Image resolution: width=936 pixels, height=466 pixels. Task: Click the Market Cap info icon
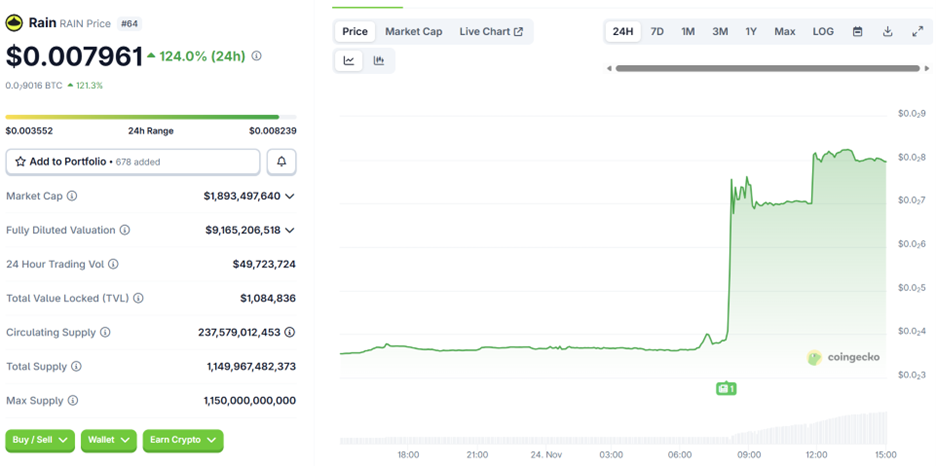(x=72, y=196)
